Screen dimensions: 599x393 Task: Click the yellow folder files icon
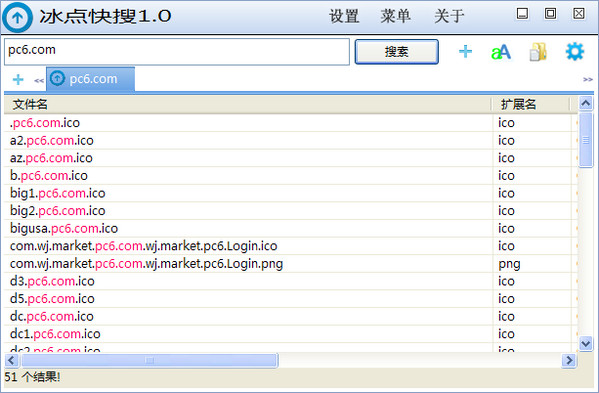(538, 52)
